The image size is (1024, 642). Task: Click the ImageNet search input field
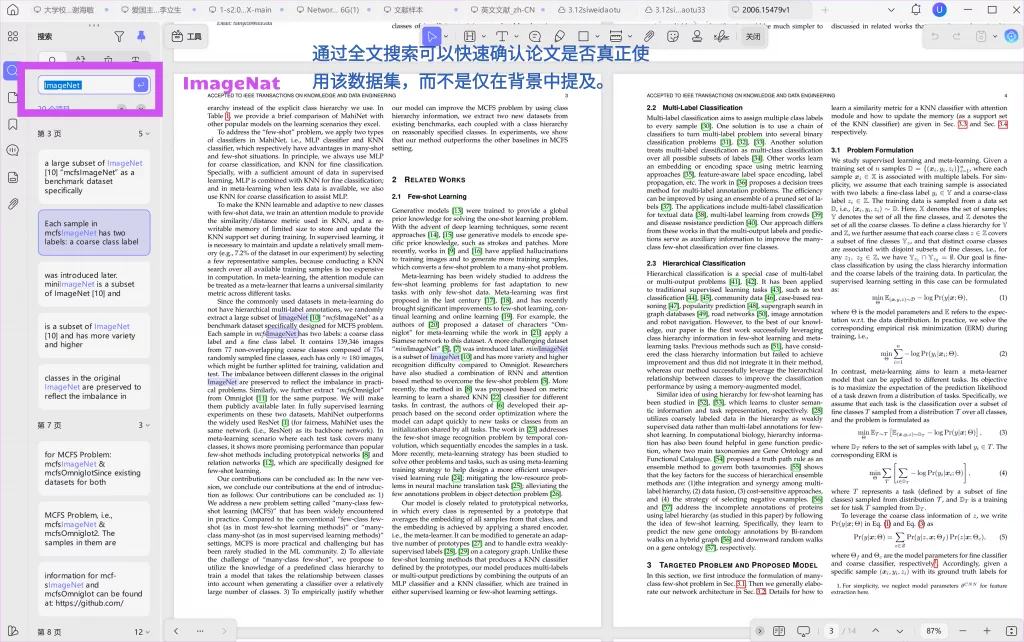(x=84, y=85)
